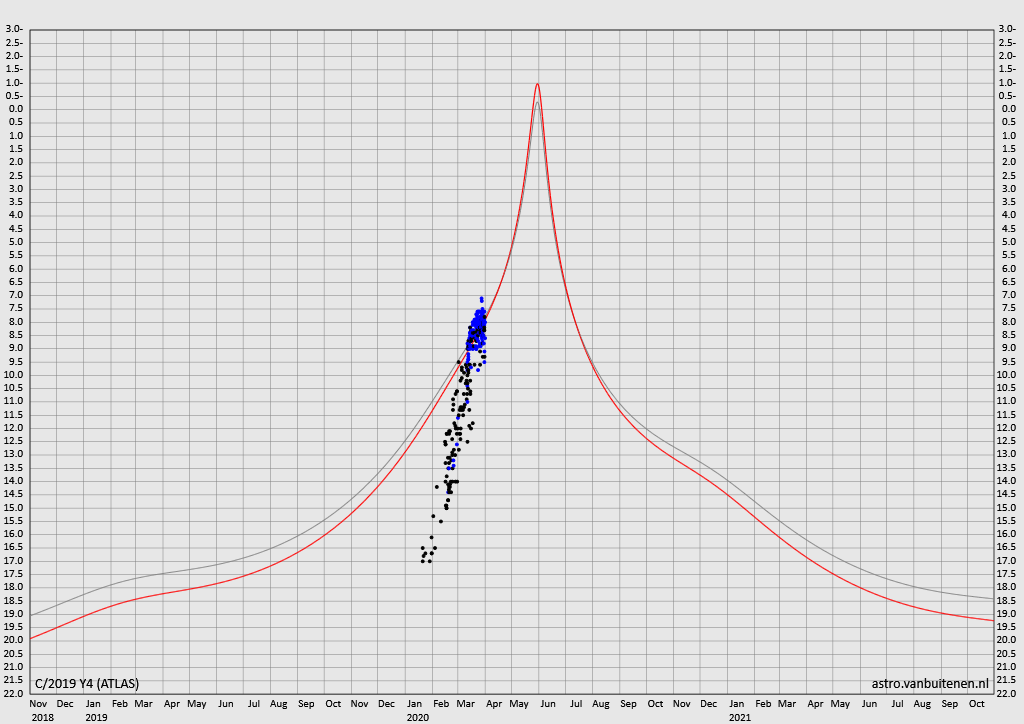This screenshot has width=1024, height=724.
Task: Click the 10.0 value on the left axis
Action: pos(14,375)
